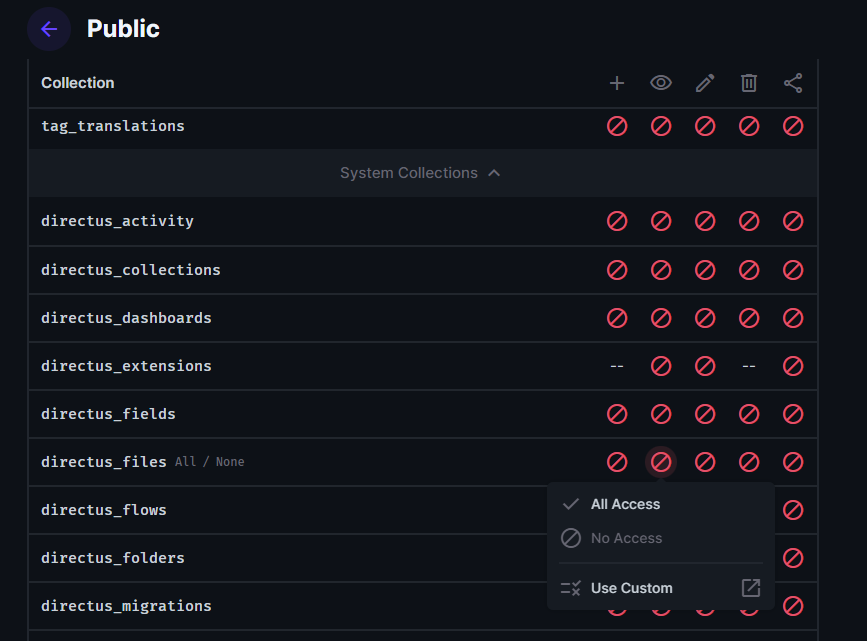Click the delete permissions trash icon
The image size is (867, 641).
pos(749,83)
